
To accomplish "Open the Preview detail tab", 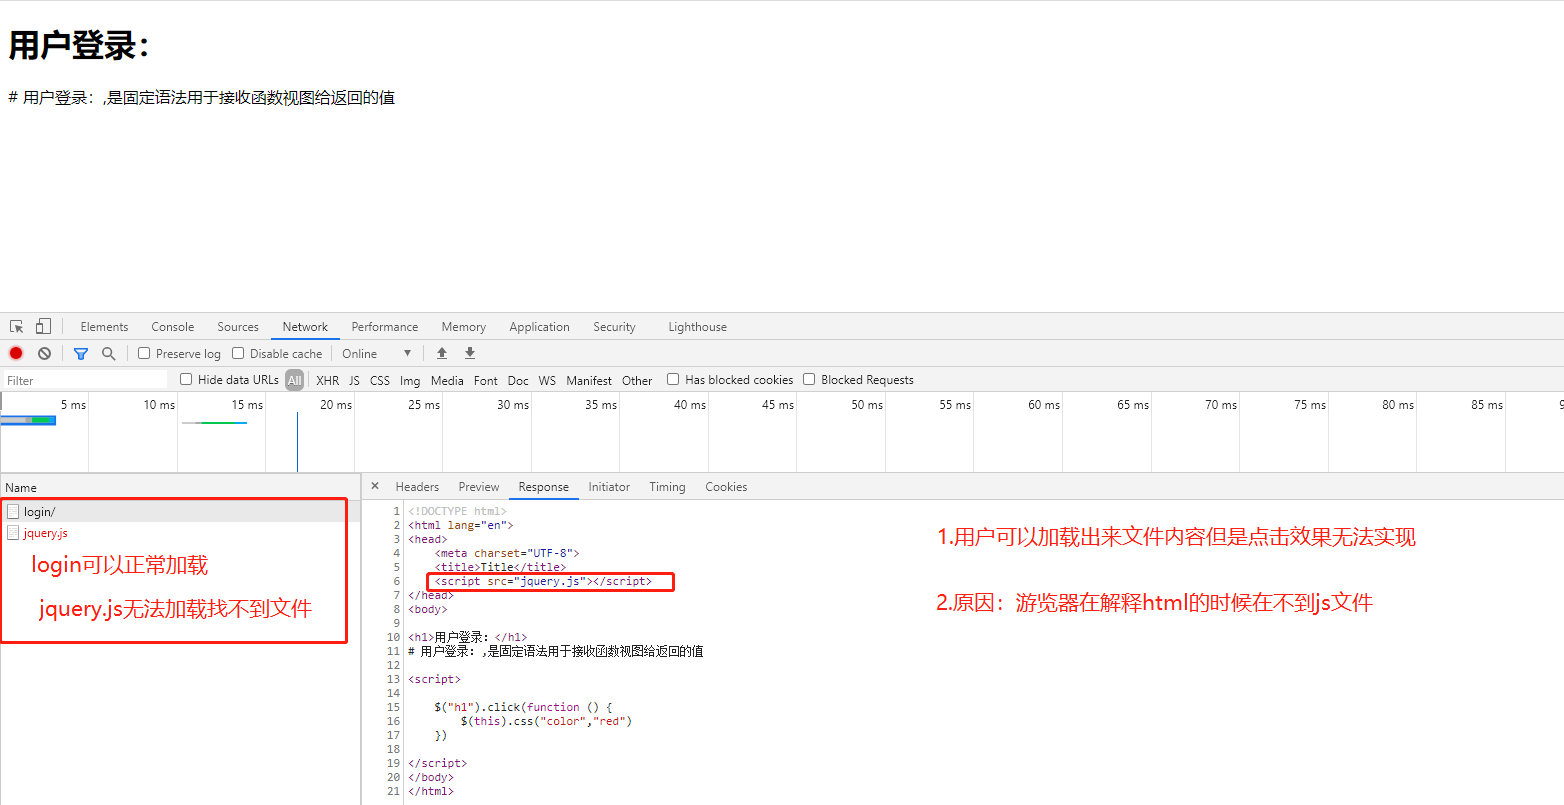I will pos(479,487).
